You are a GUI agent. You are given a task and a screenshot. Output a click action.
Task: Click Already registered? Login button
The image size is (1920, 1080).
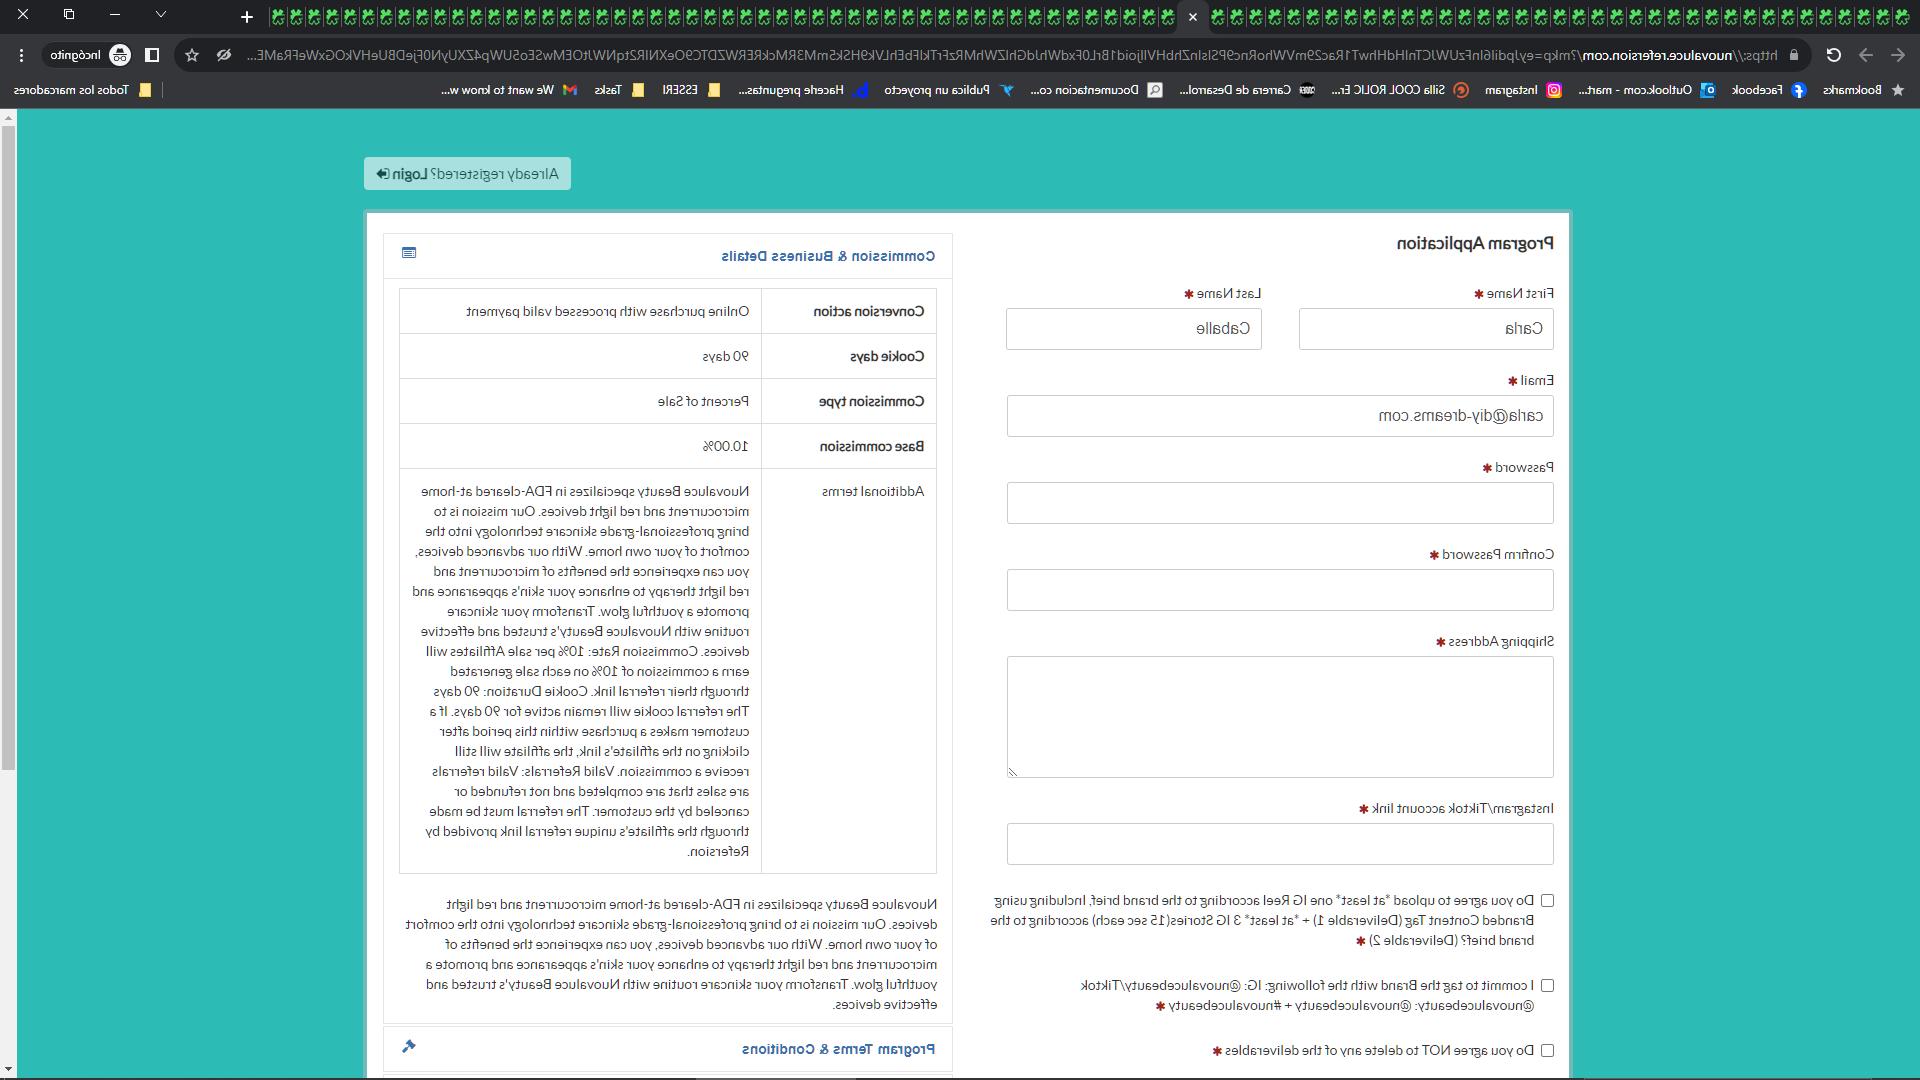[467, 174]
